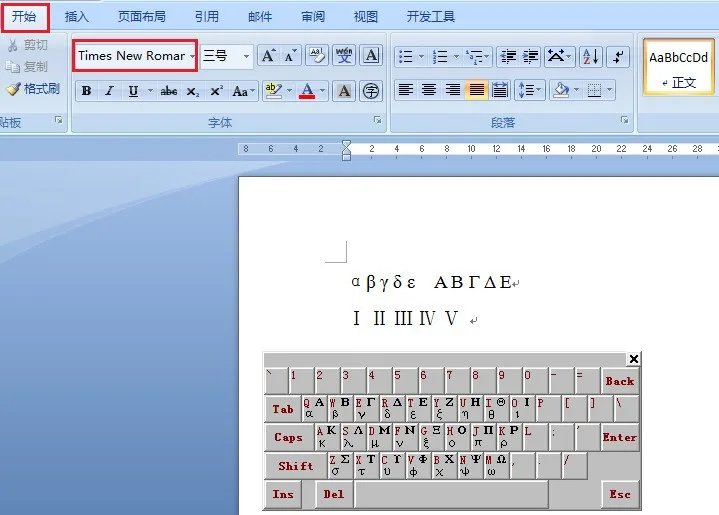Decrease paragraph indent

pos(508,56)
